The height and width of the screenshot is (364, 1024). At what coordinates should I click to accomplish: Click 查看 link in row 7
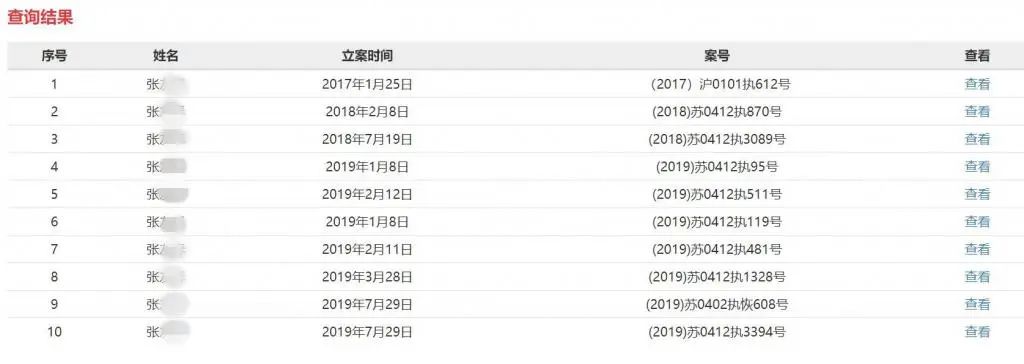(x=977, y=249)
